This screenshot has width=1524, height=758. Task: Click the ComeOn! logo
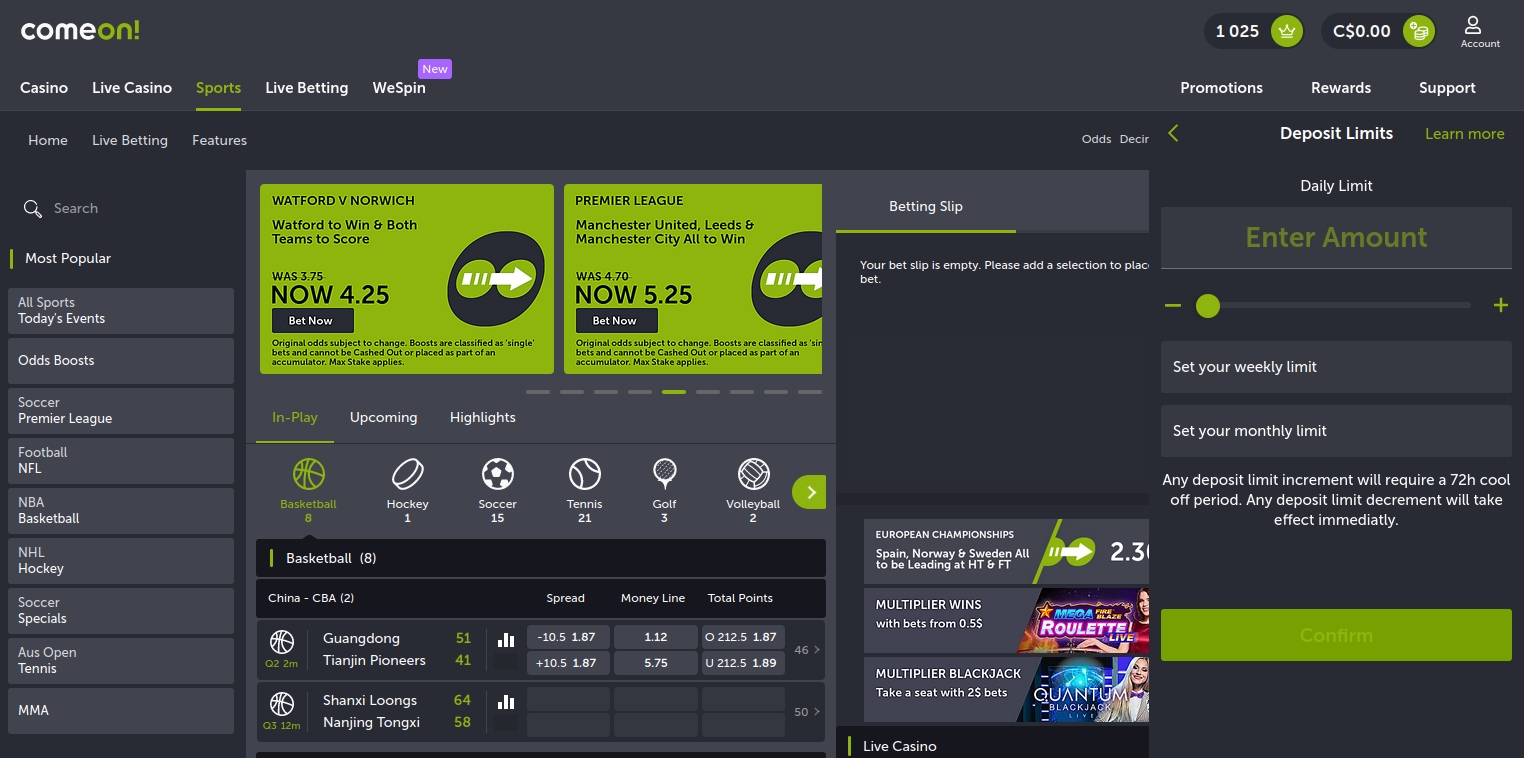point(80,31)
